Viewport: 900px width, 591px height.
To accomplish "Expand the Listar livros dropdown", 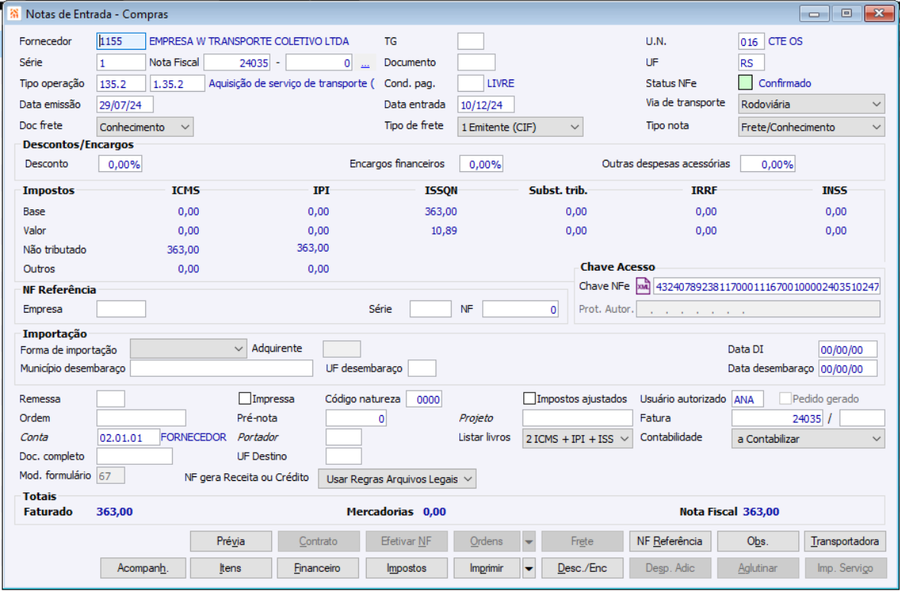I will pyautogui.click(x=577, y=439).
